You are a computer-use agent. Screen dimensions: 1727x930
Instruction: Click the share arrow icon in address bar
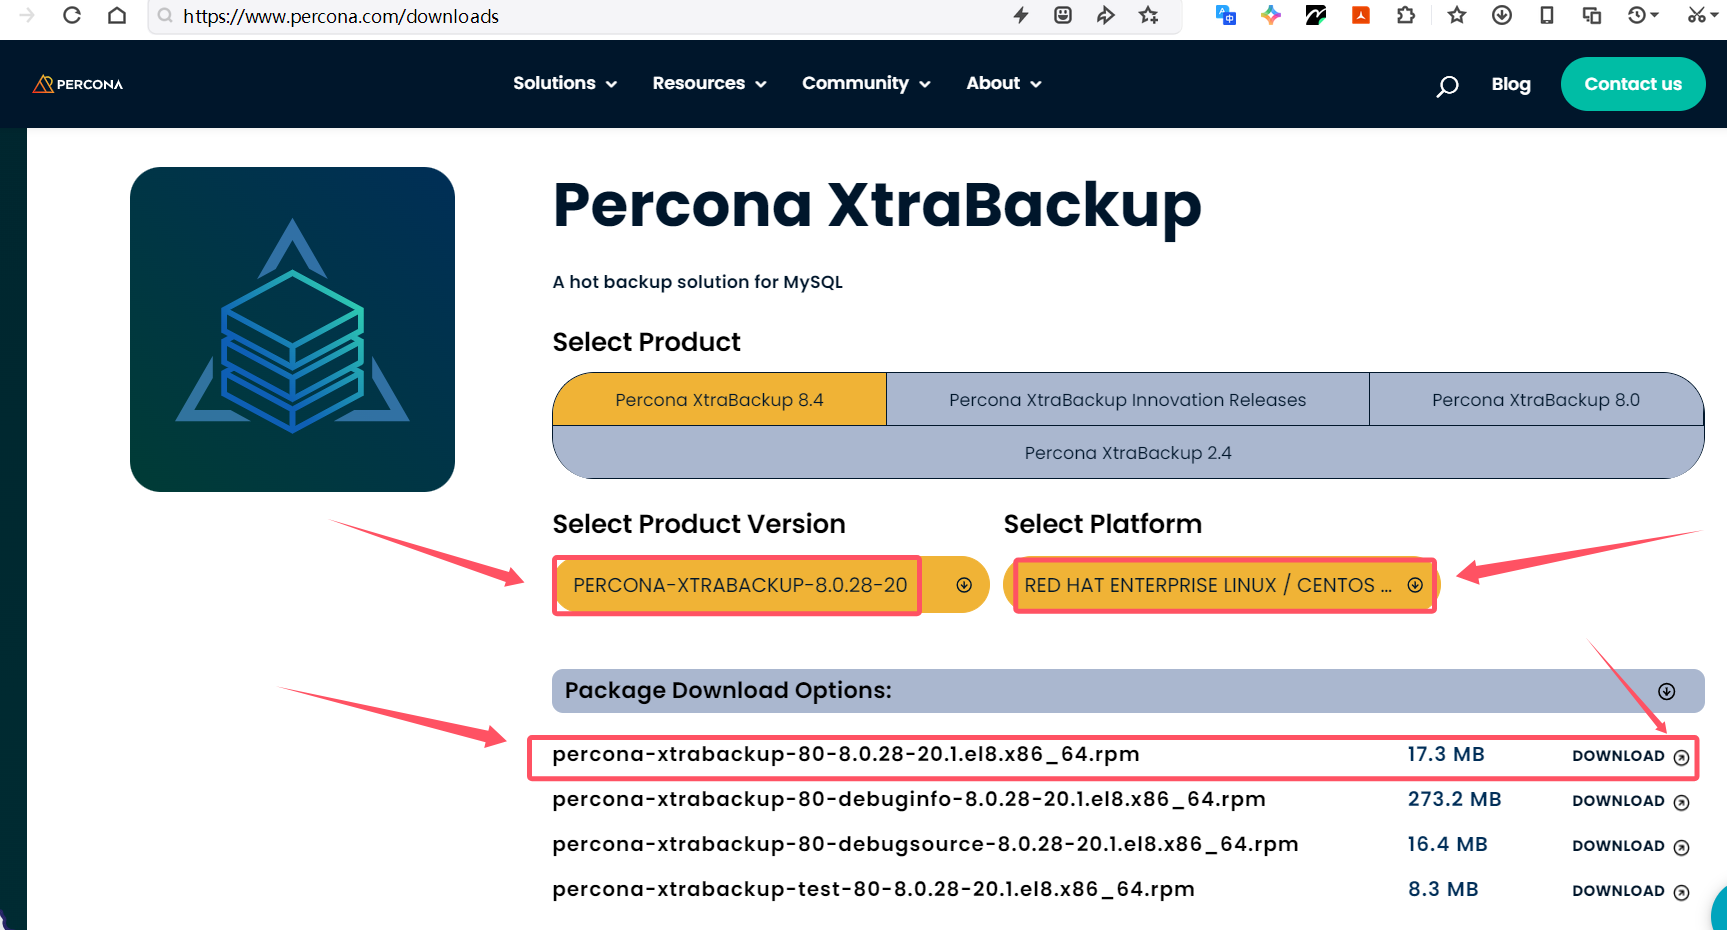1105,15
